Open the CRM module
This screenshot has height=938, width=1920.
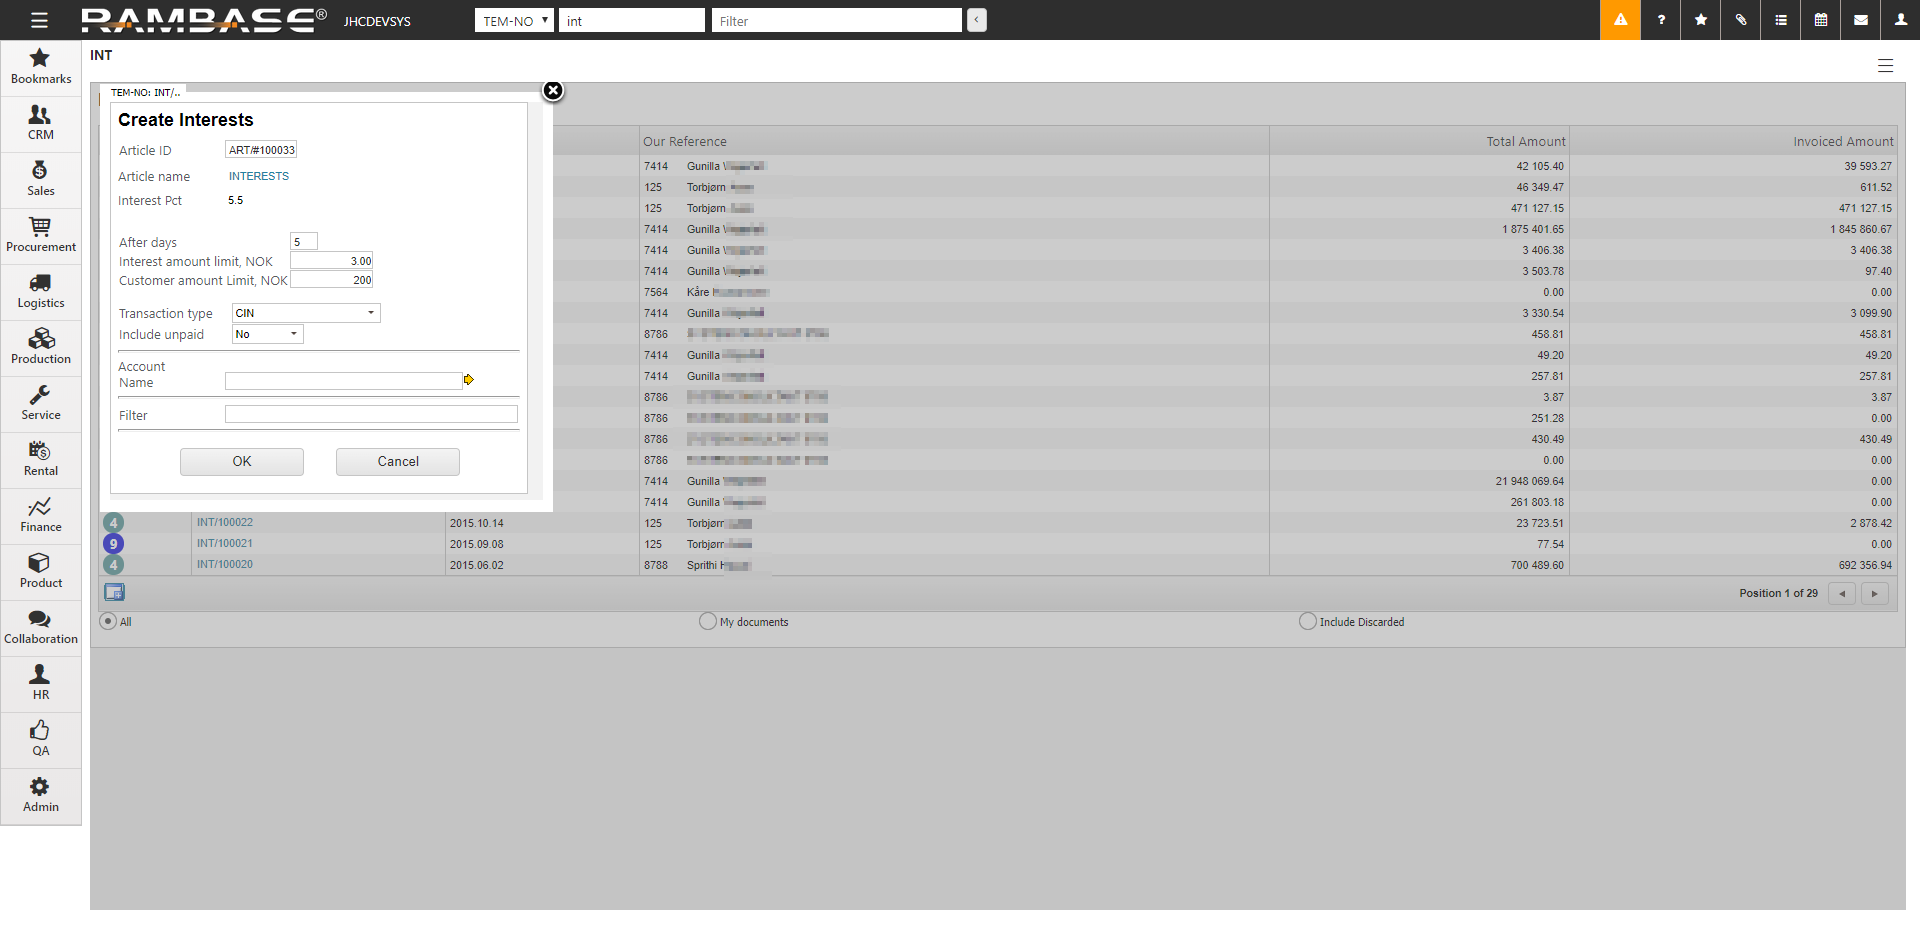pos(40,123)
